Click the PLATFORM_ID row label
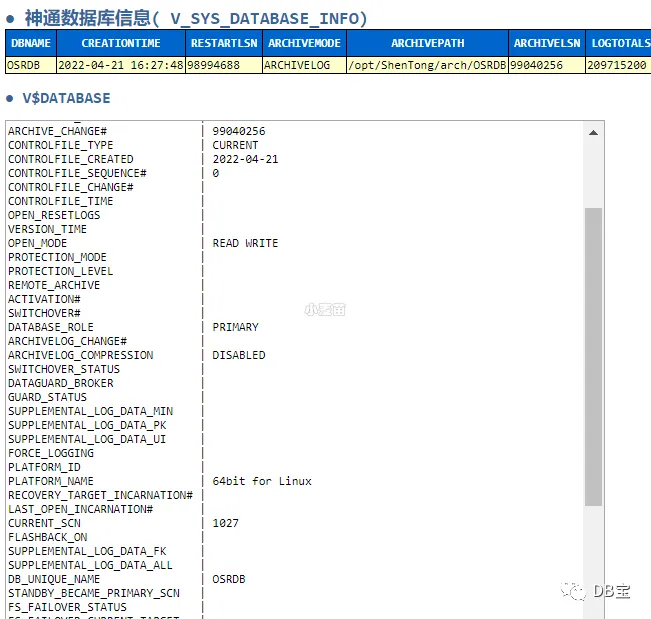This screenshot has height=619, width=651. point(44,467)
